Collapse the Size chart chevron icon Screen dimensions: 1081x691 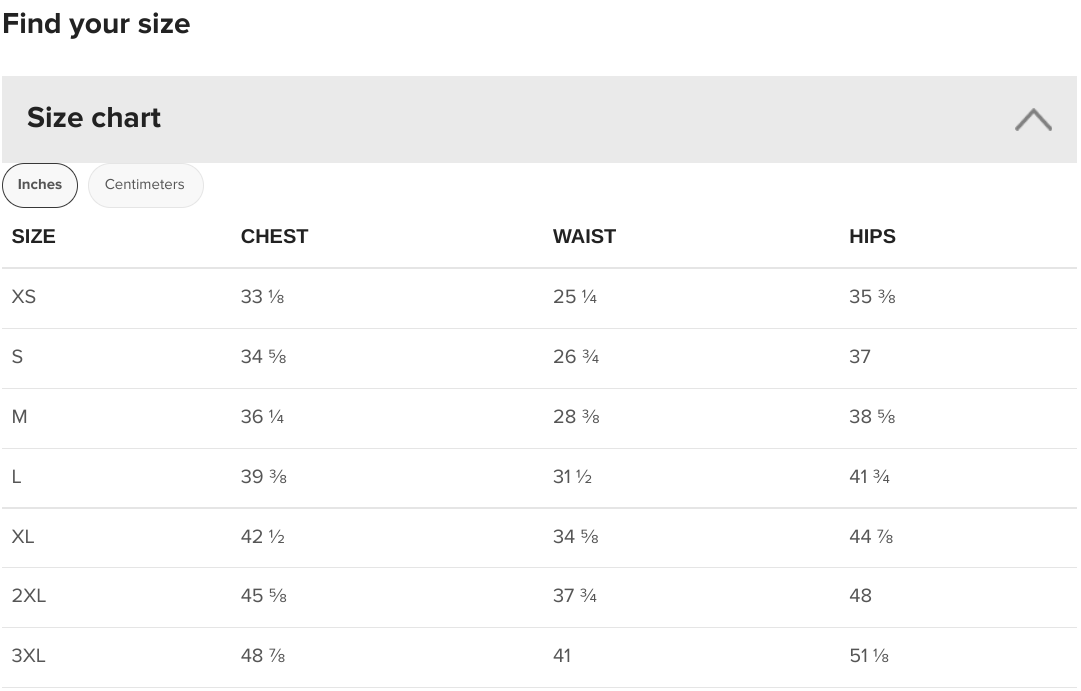tap(1033, 119)
